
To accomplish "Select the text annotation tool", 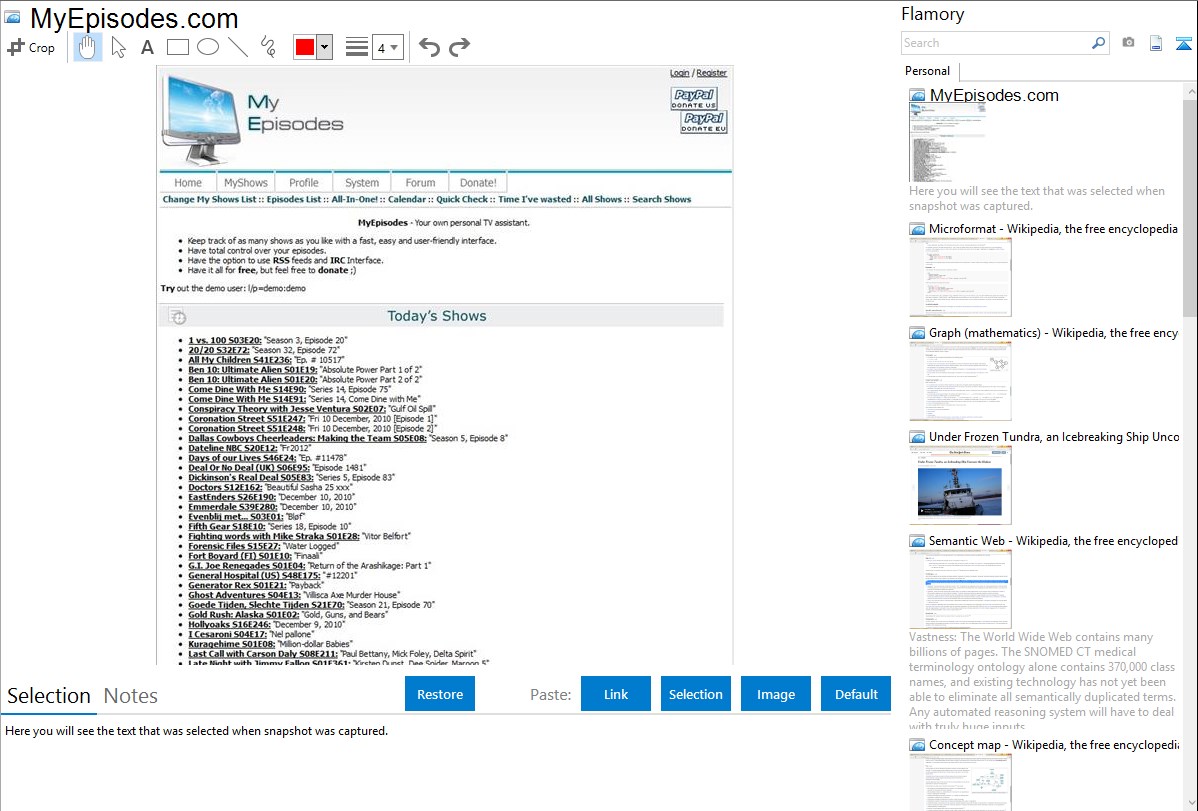I will pyautogui.click(x=147, y=47).
